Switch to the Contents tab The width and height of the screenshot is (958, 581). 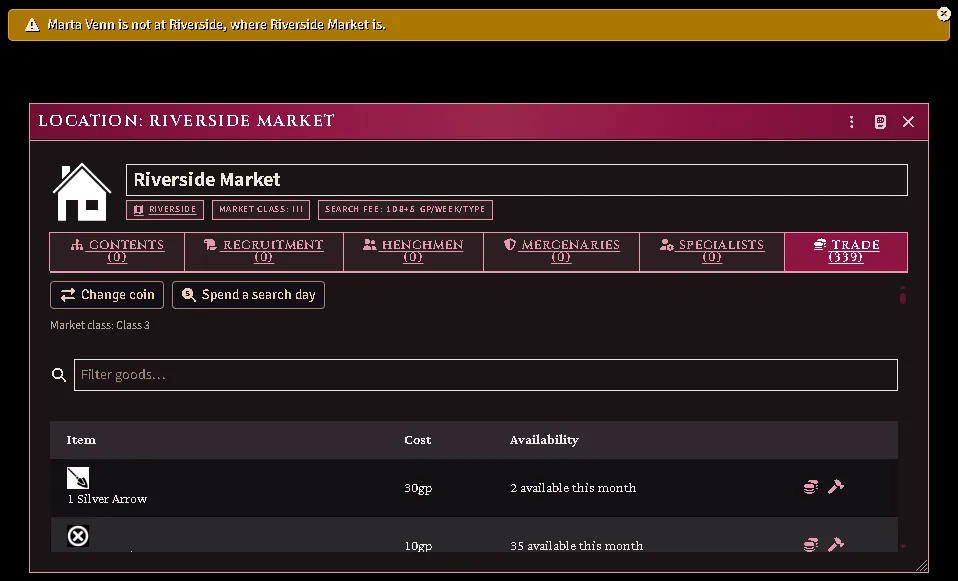117,251
